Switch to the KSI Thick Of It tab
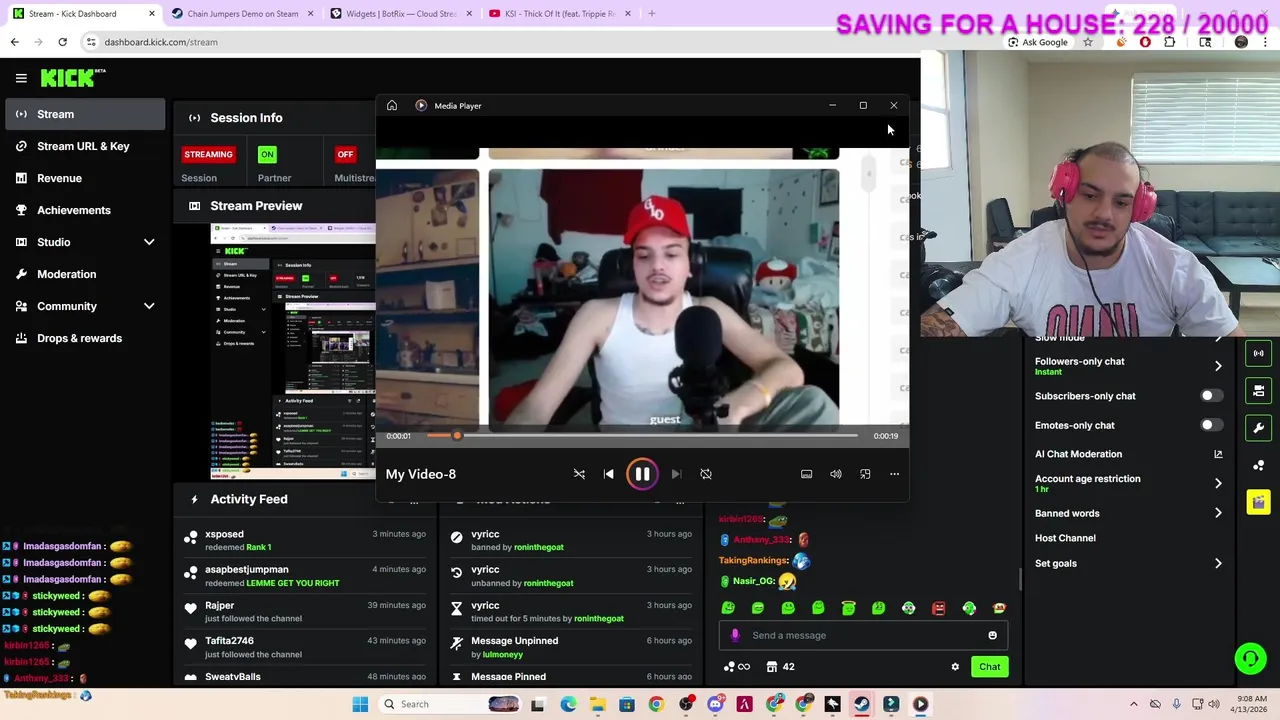The image size is (1280, 720). click(x=560, y=14)
